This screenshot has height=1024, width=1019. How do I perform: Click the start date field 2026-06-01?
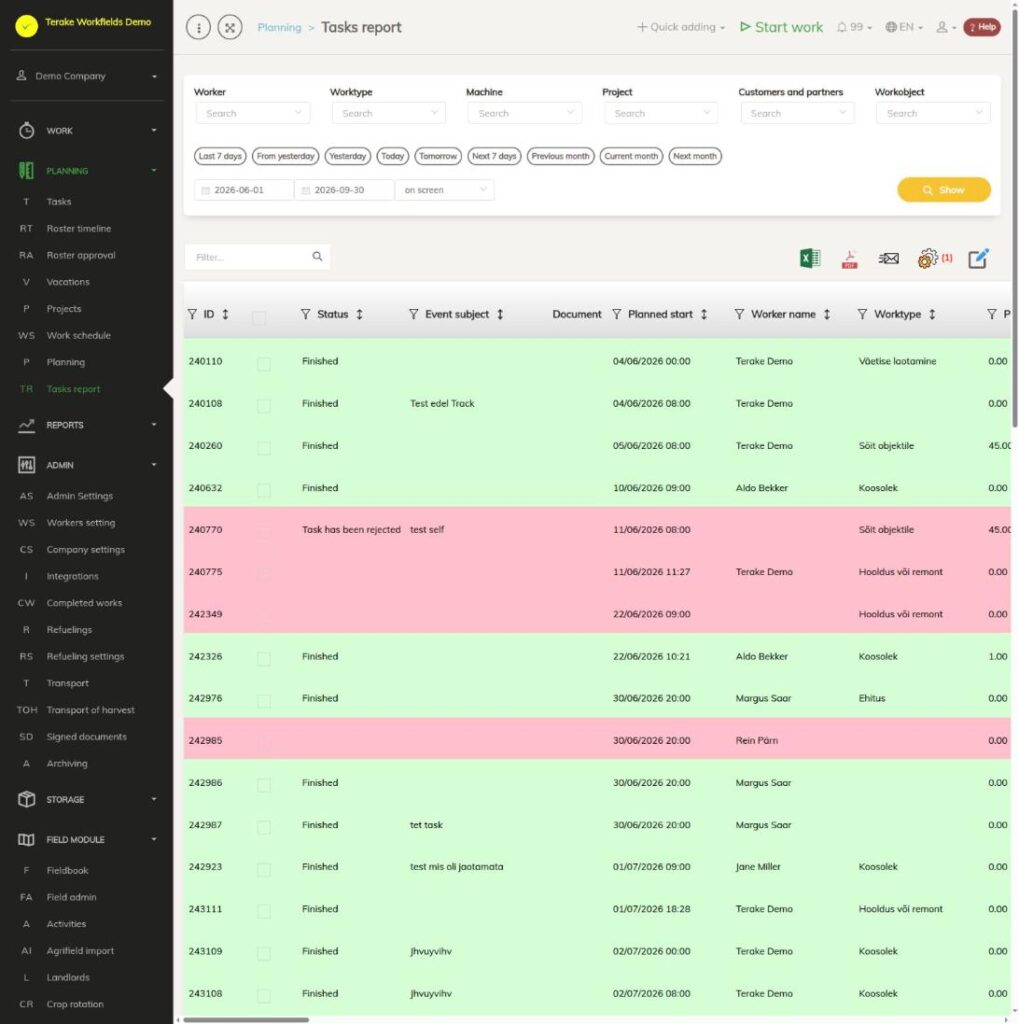pyautogui.click(x=244, y=190)
